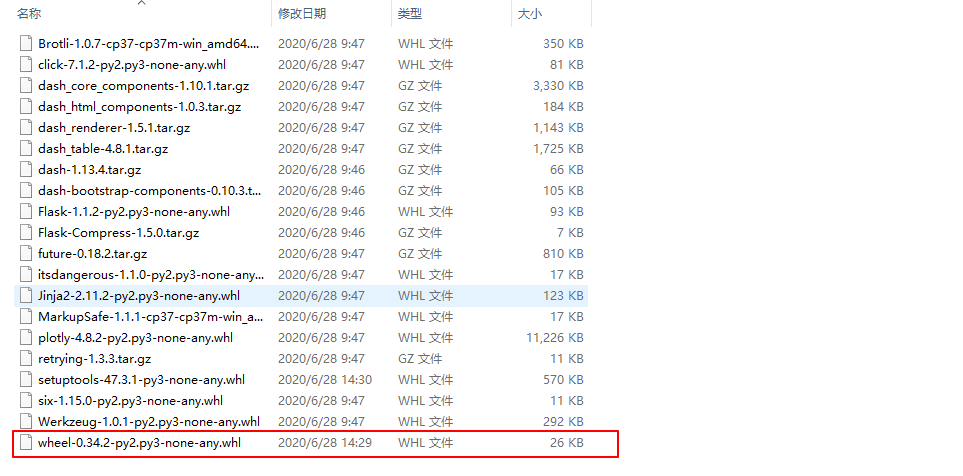Select setuptools-47.3.1-py3-none-any.whl file name
963x476 pixels.
click(141, 379)
